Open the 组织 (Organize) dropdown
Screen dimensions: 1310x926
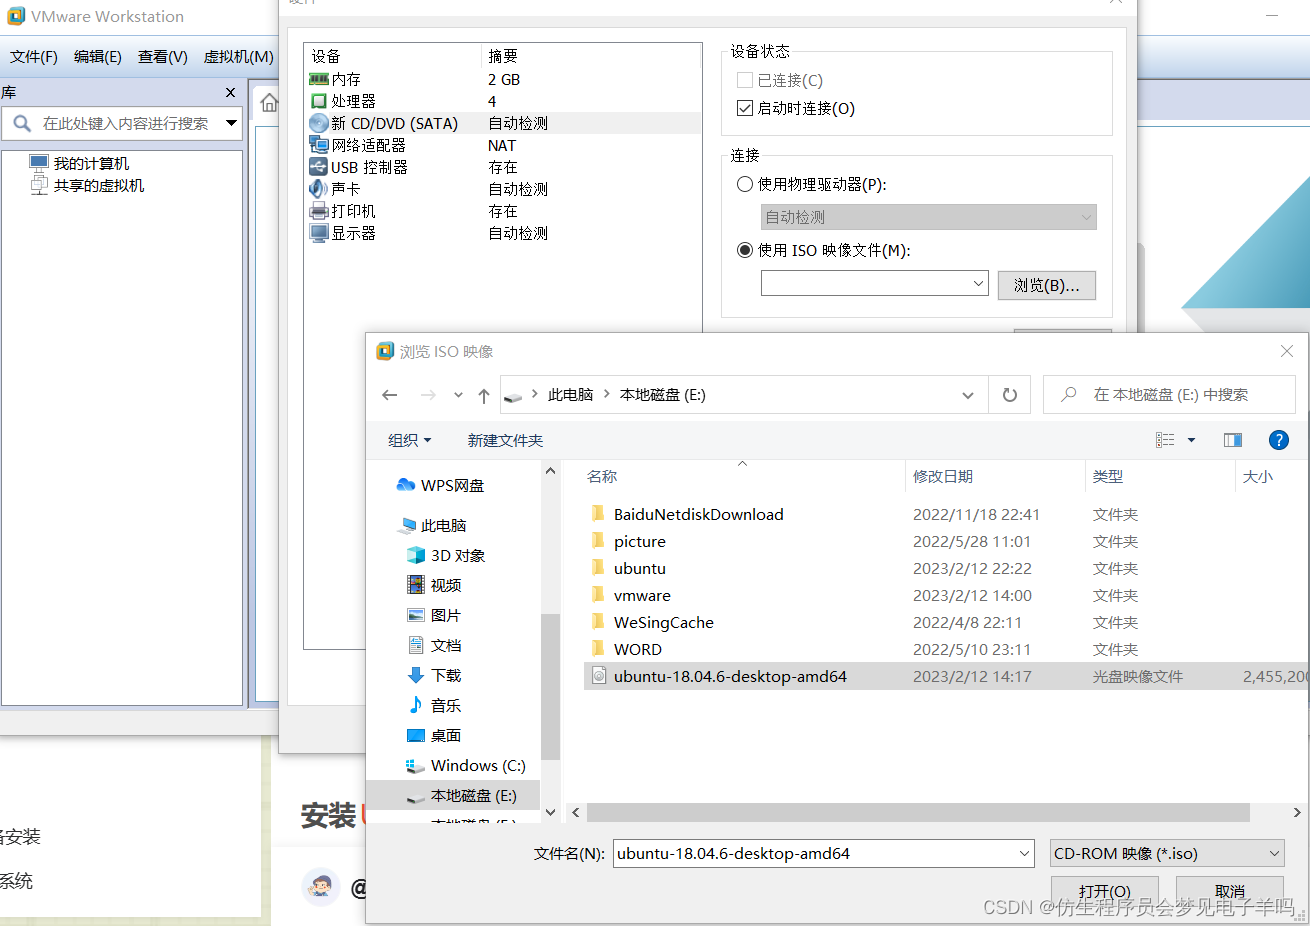point(410,440)
